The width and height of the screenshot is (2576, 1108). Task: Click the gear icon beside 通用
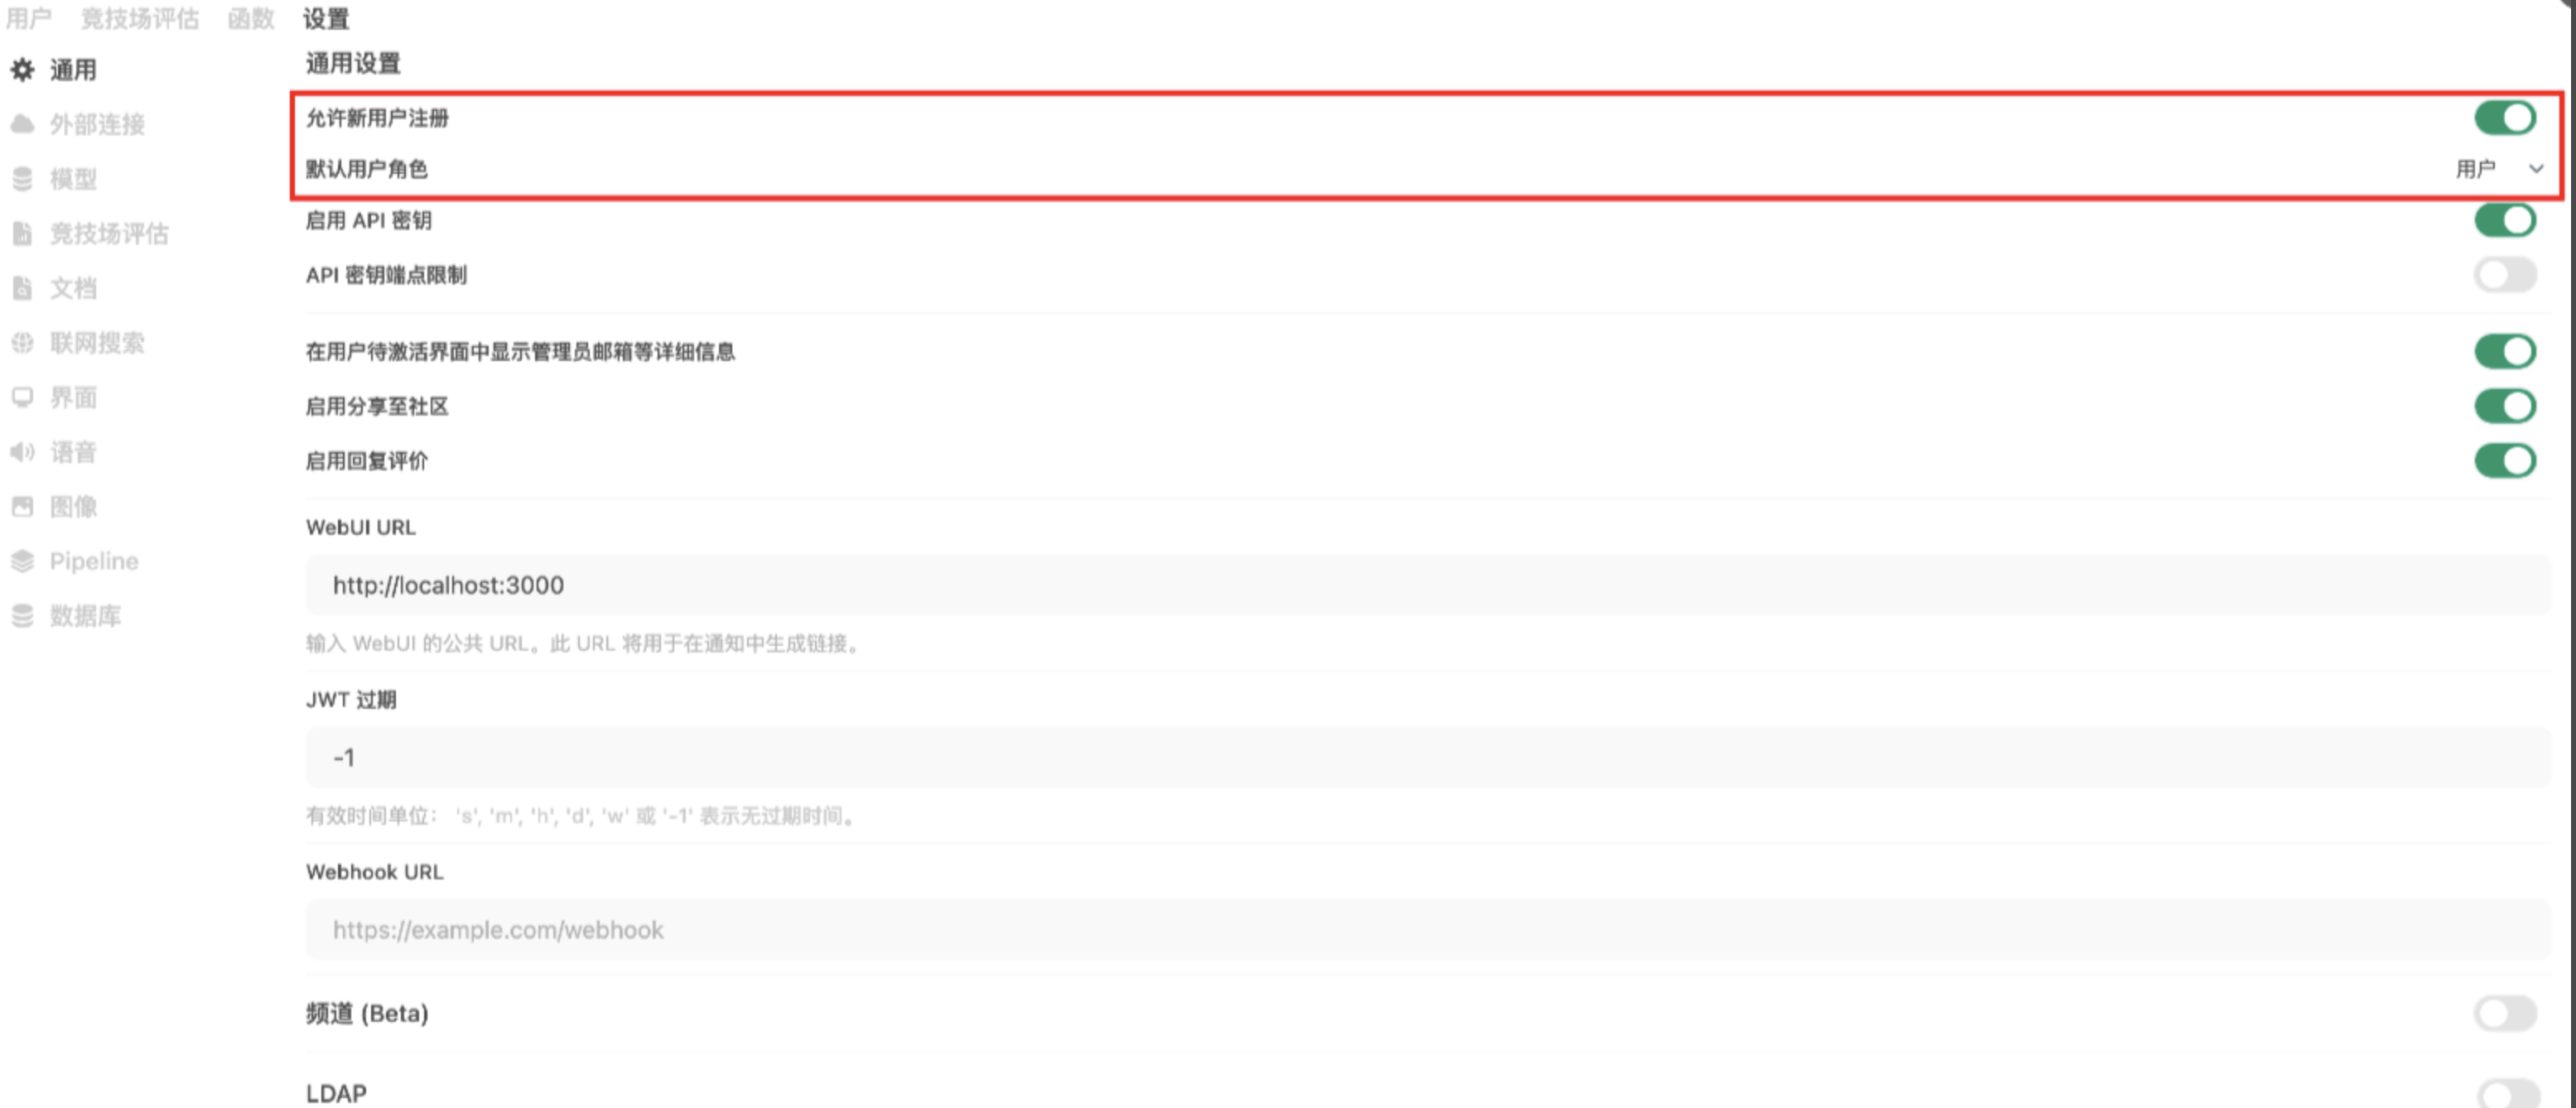22,70
